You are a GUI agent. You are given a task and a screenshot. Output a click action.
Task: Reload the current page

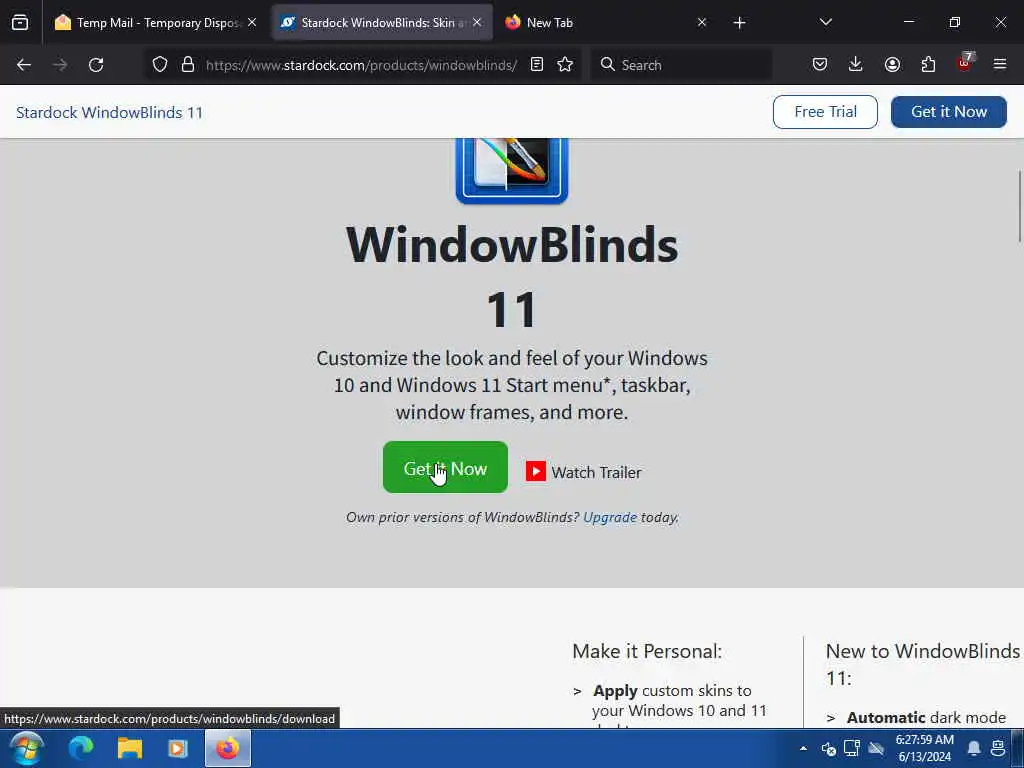tap(96, 65)
